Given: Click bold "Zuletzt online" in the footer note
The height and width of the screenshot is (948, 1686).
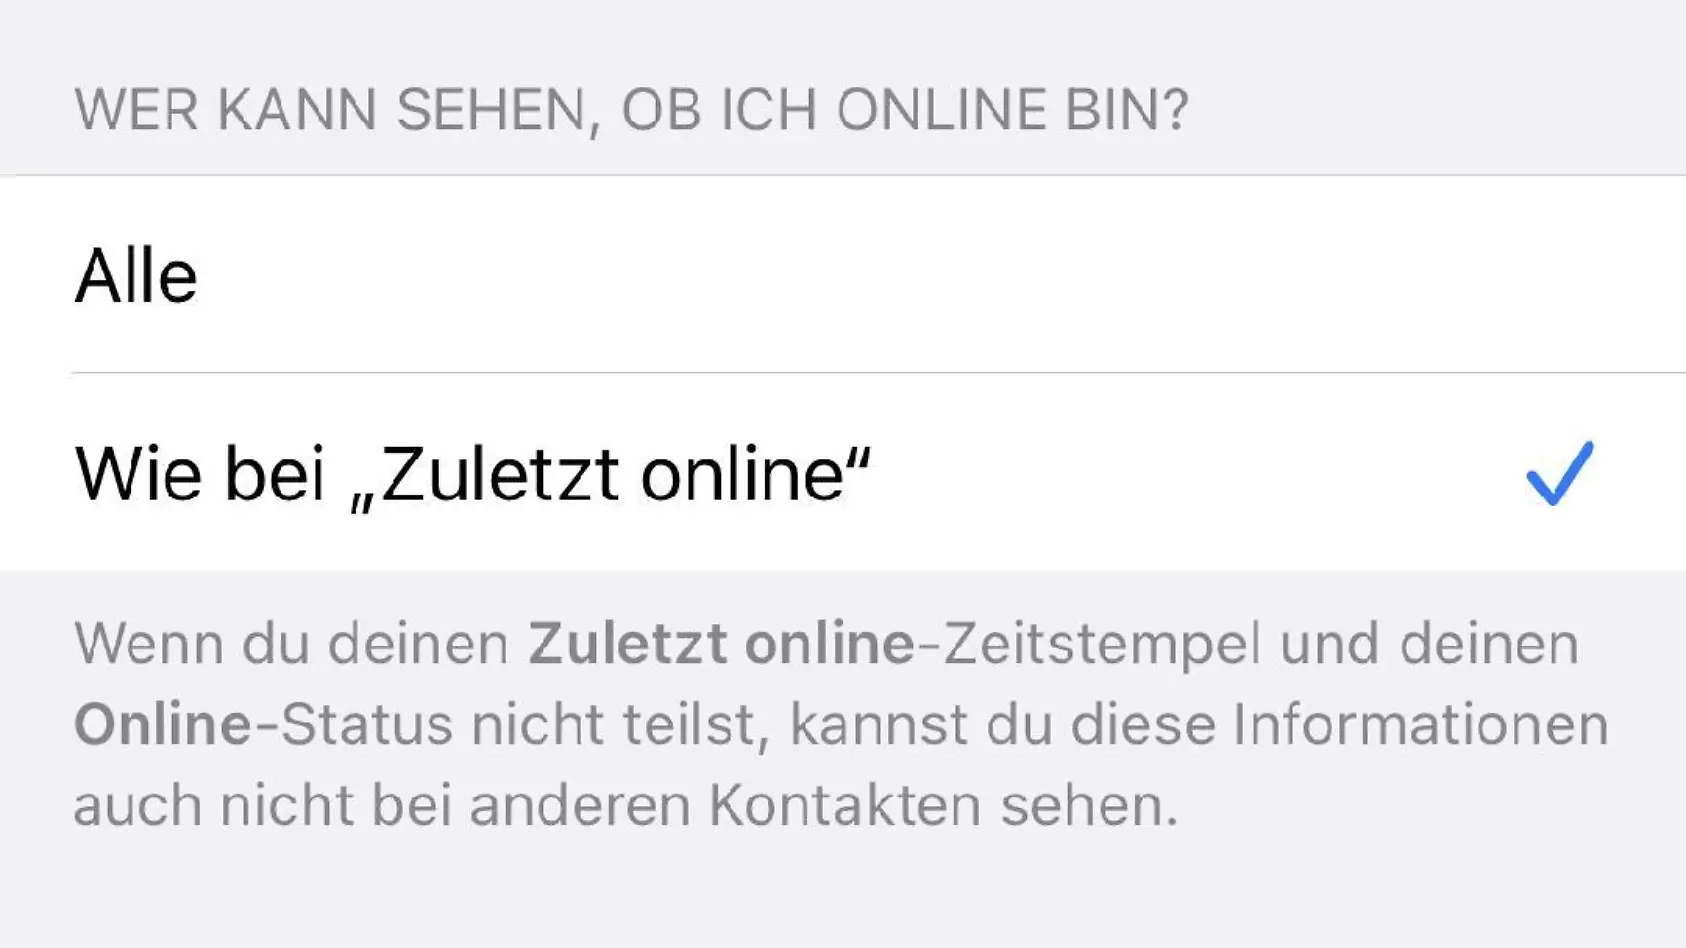Looking at the screenshot, I should 721,643.
